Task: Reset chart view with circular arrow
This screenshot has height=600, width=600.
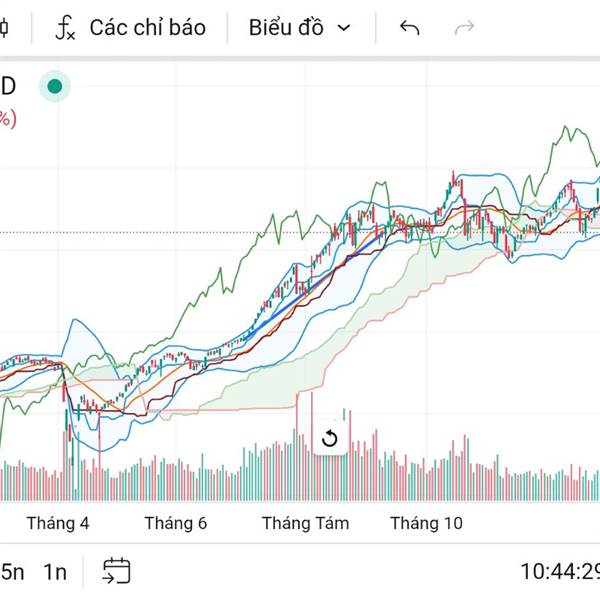Action: (330, 438)
